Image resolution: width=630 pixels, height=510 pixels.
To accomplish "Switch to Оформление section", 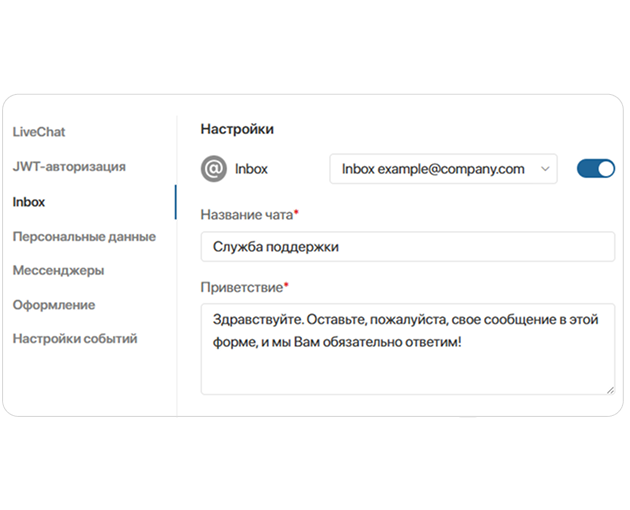I will click(x=54, y=305).
